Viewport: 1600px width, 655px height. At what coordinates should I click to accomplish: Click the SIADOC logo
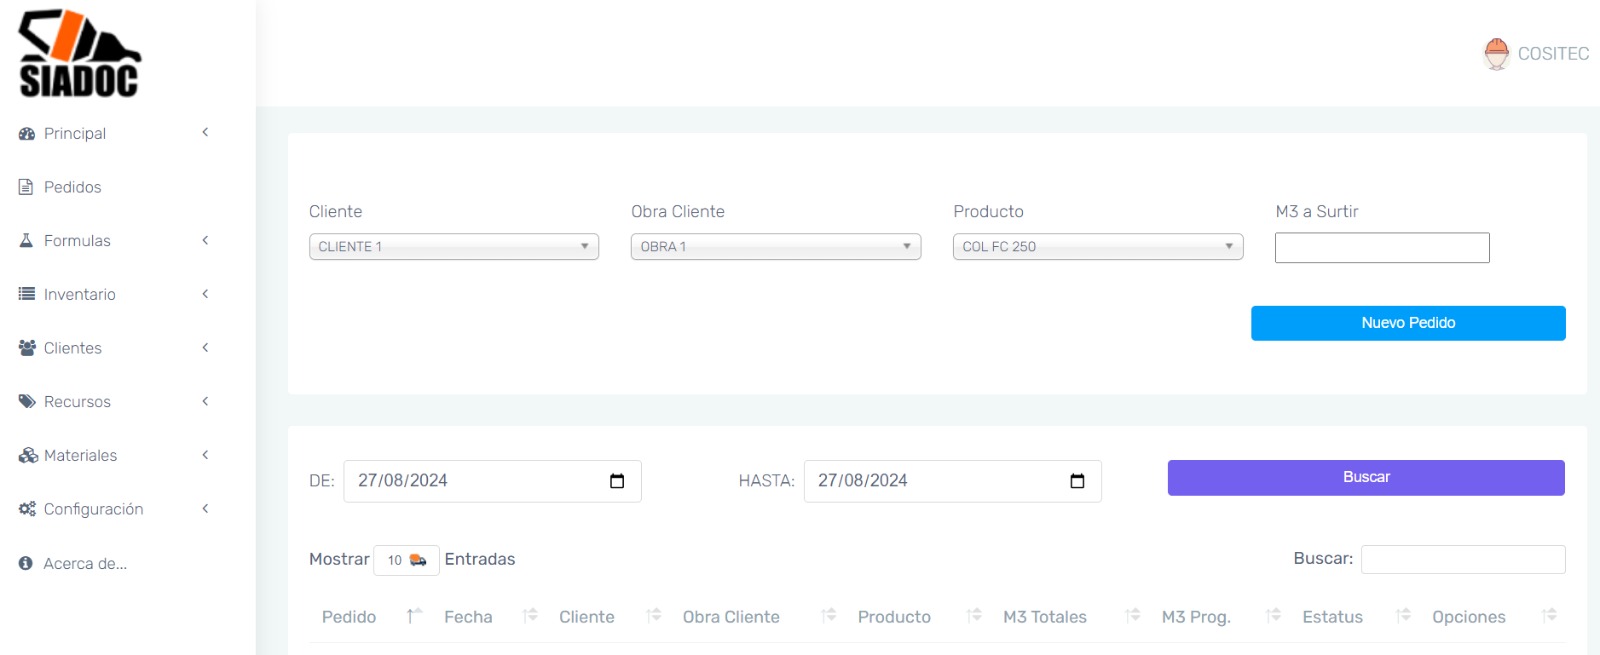(79, 55)
